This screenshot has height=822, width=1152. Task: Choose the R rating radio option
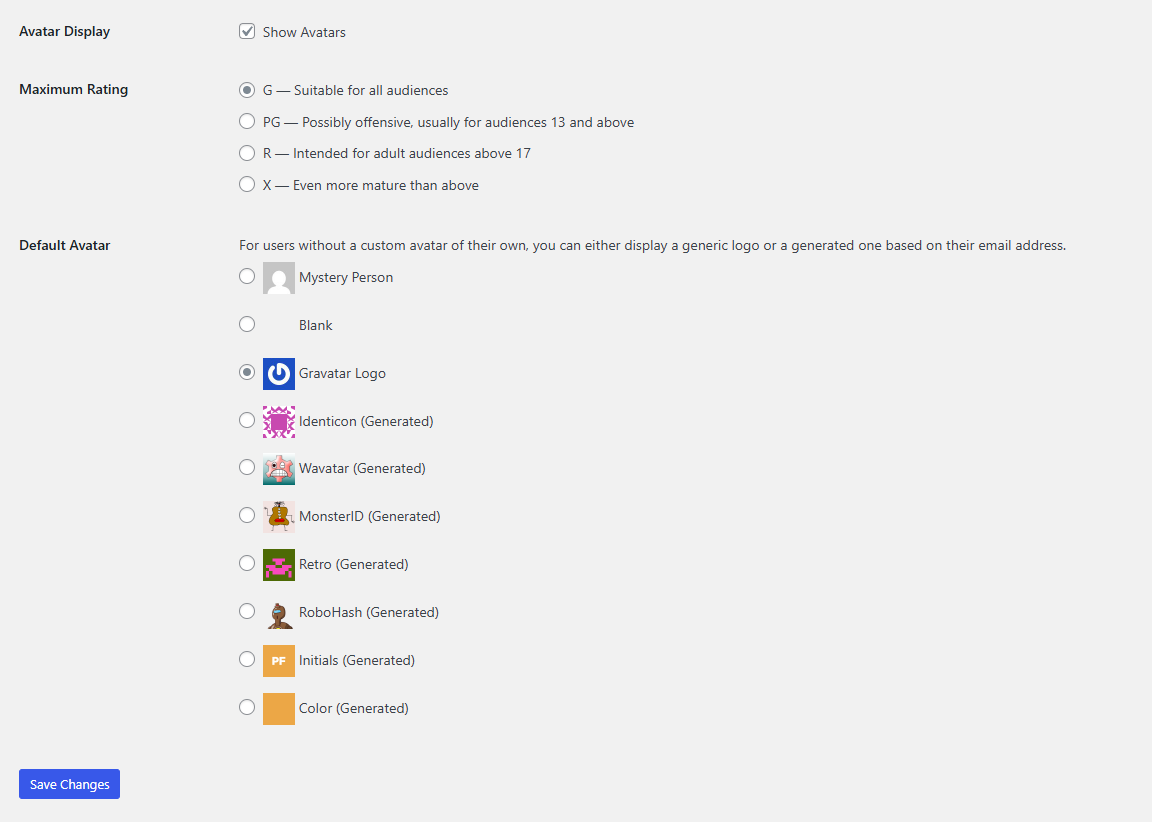point(247,153)
